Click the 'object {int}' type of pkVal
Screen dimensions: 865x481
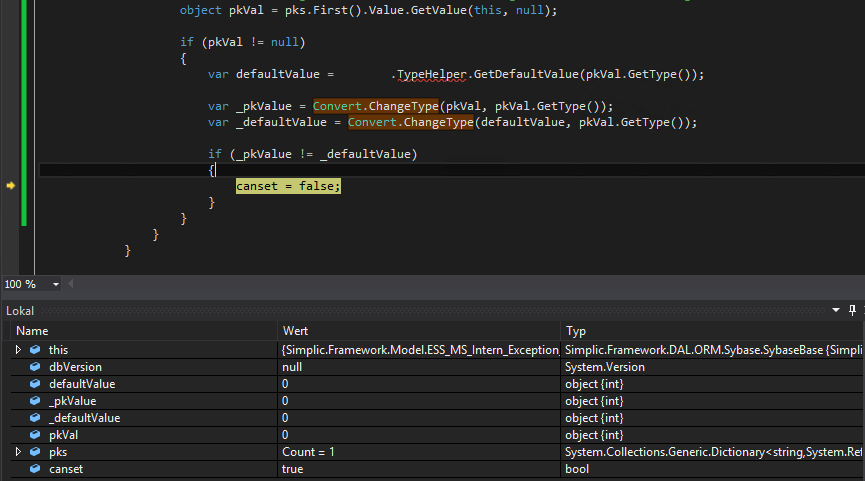tap(594, 435)
